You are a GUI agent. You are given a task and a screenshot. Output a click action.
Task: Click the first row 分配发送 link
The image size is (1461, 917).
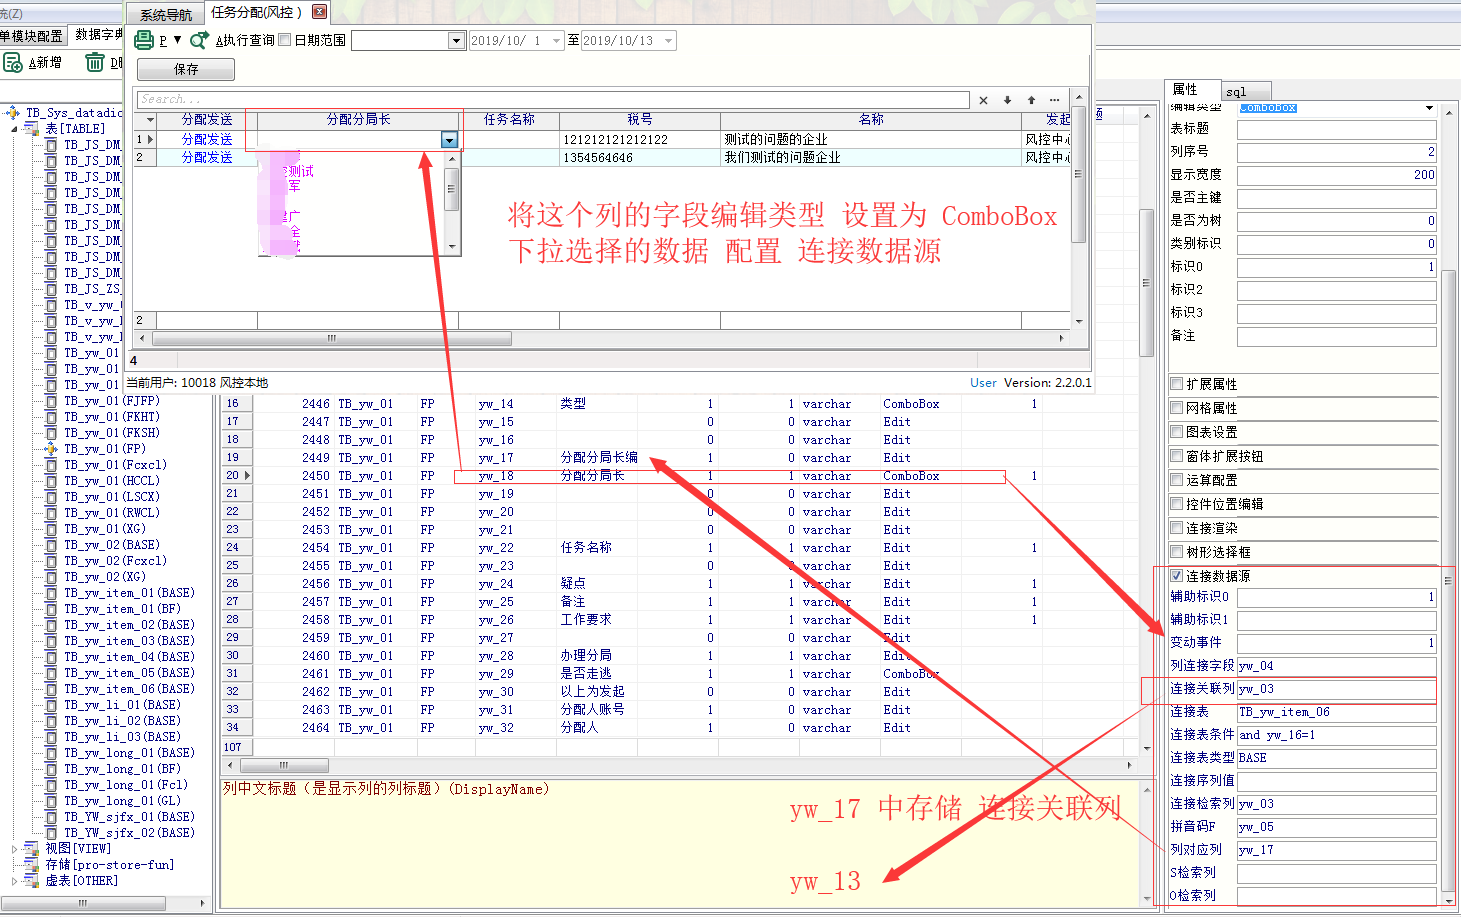[x=207, y=140]
